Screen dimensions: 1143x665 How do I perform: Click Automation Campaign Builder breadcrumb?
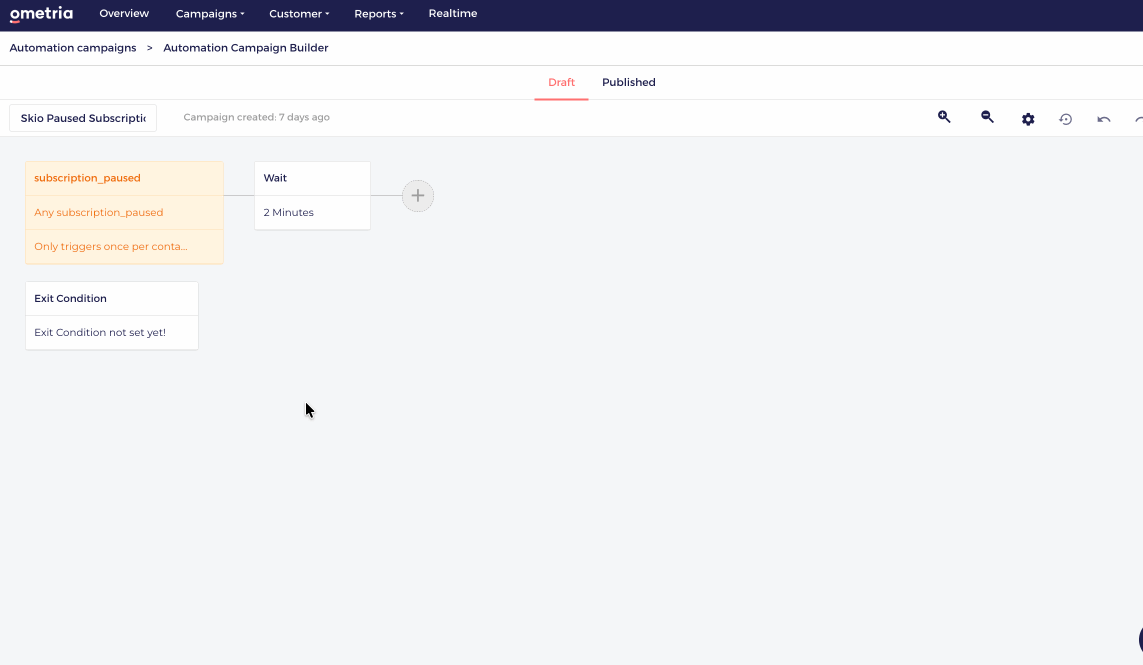246,47
